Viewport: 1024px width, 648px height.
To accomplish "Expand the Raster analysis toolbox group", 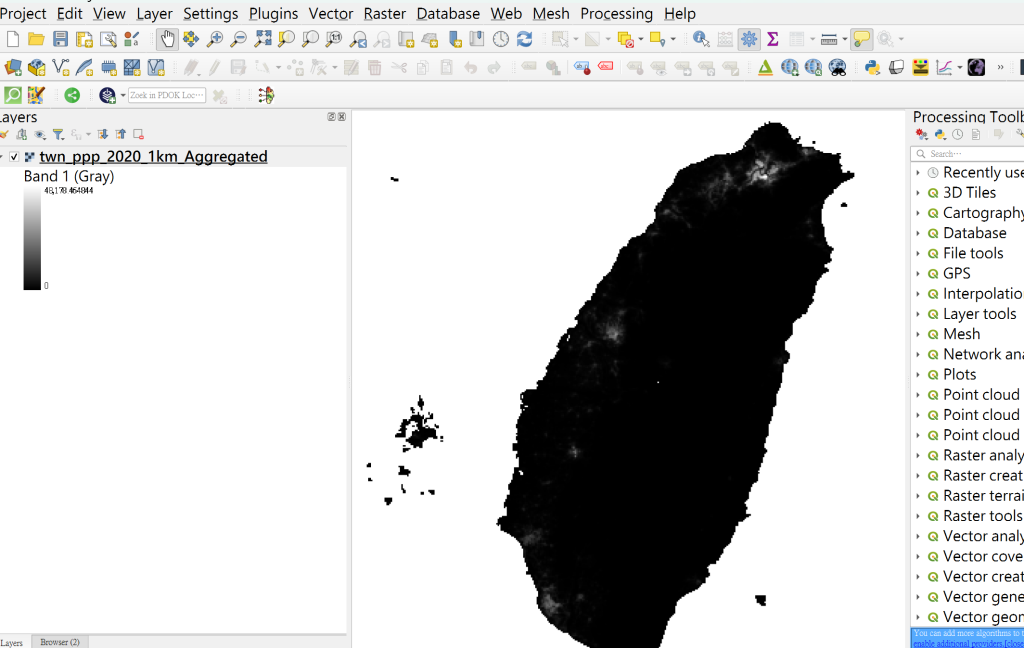I will pyautogui.click(x=918, y=455).
